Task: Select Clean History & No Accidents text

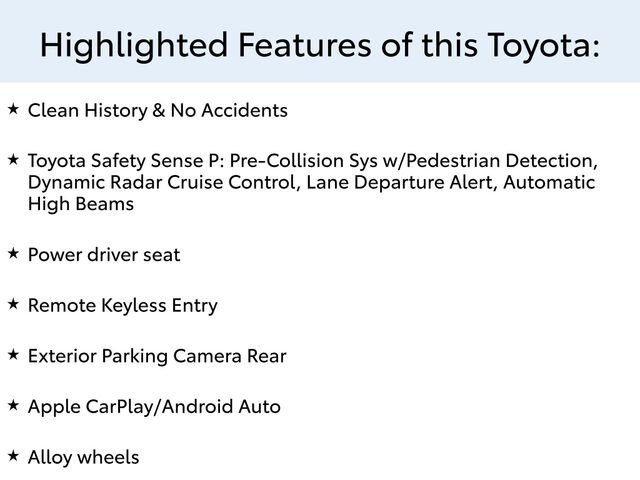Action: pos(158,111)
